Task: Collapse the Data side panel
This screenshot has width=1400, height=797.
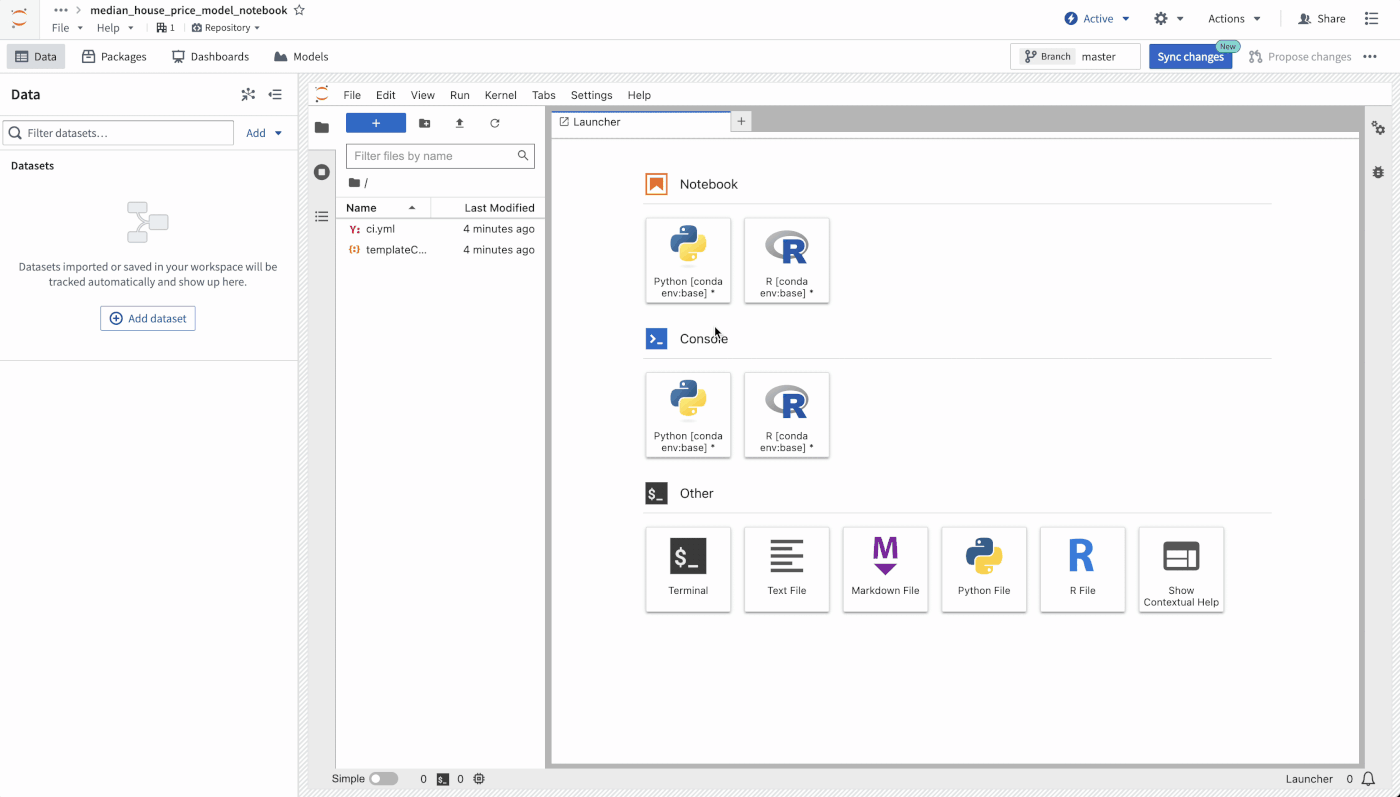Action: click(x=275, y=95)
